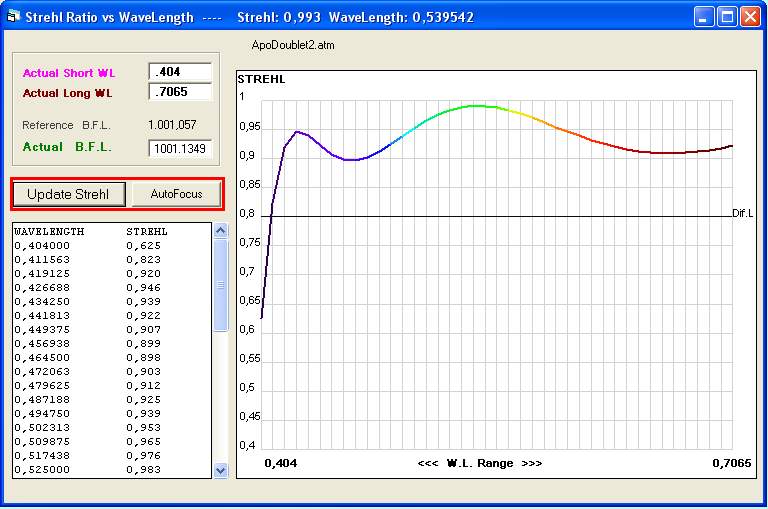
Task: Click the STREHL chart title
Action: [x=261, y=79]
